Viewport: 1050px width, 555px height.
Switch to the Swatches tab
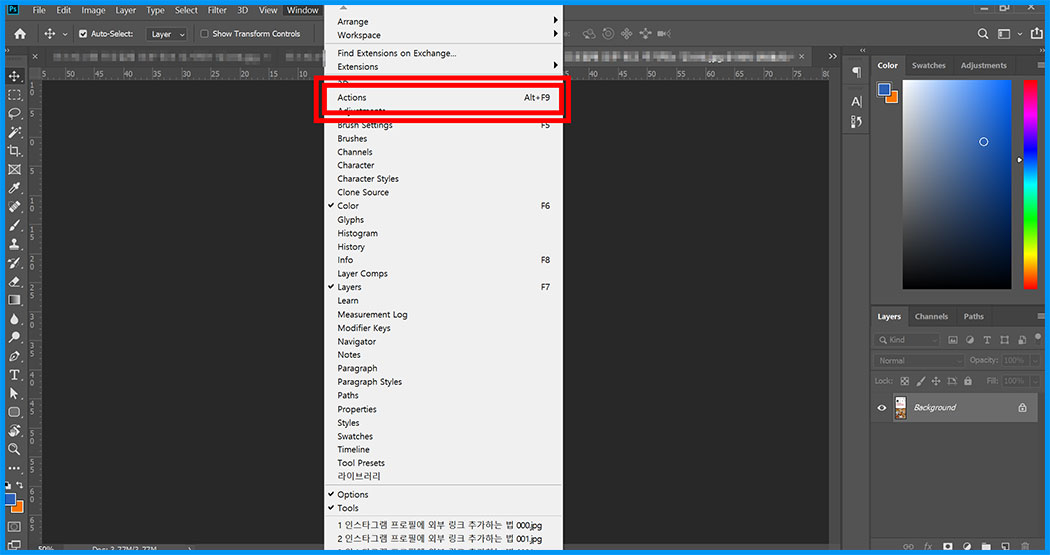(928, 66)
